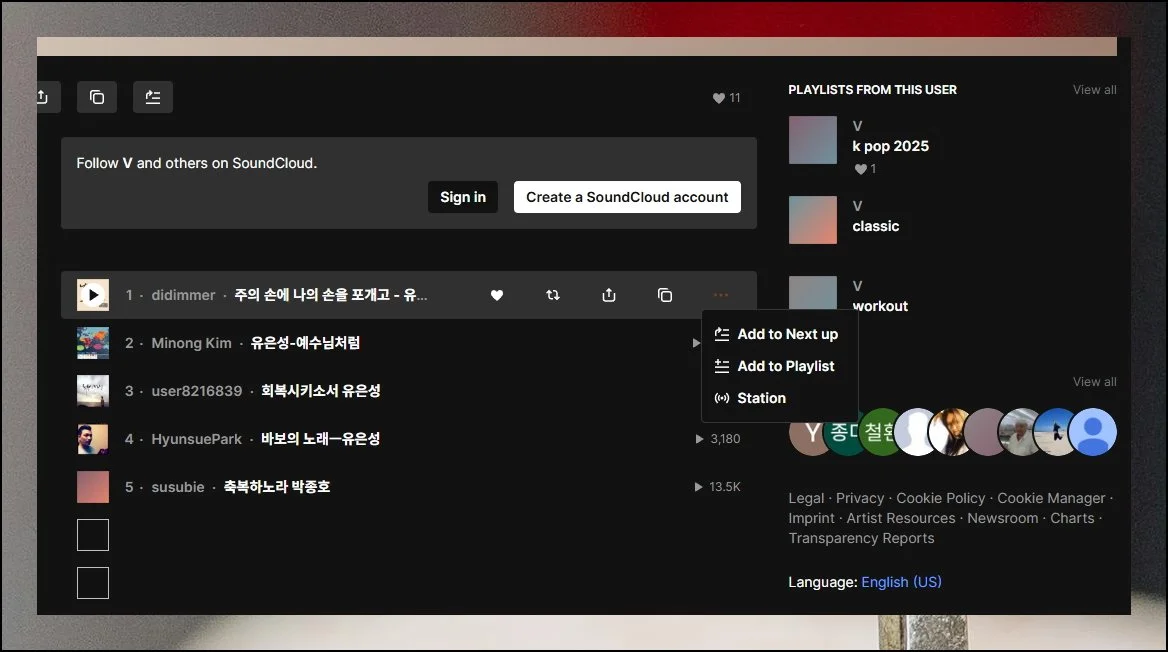This screenshot has height=652, width=1168.
Task: Open the workout playlist
Action: [x=880, y=306]
